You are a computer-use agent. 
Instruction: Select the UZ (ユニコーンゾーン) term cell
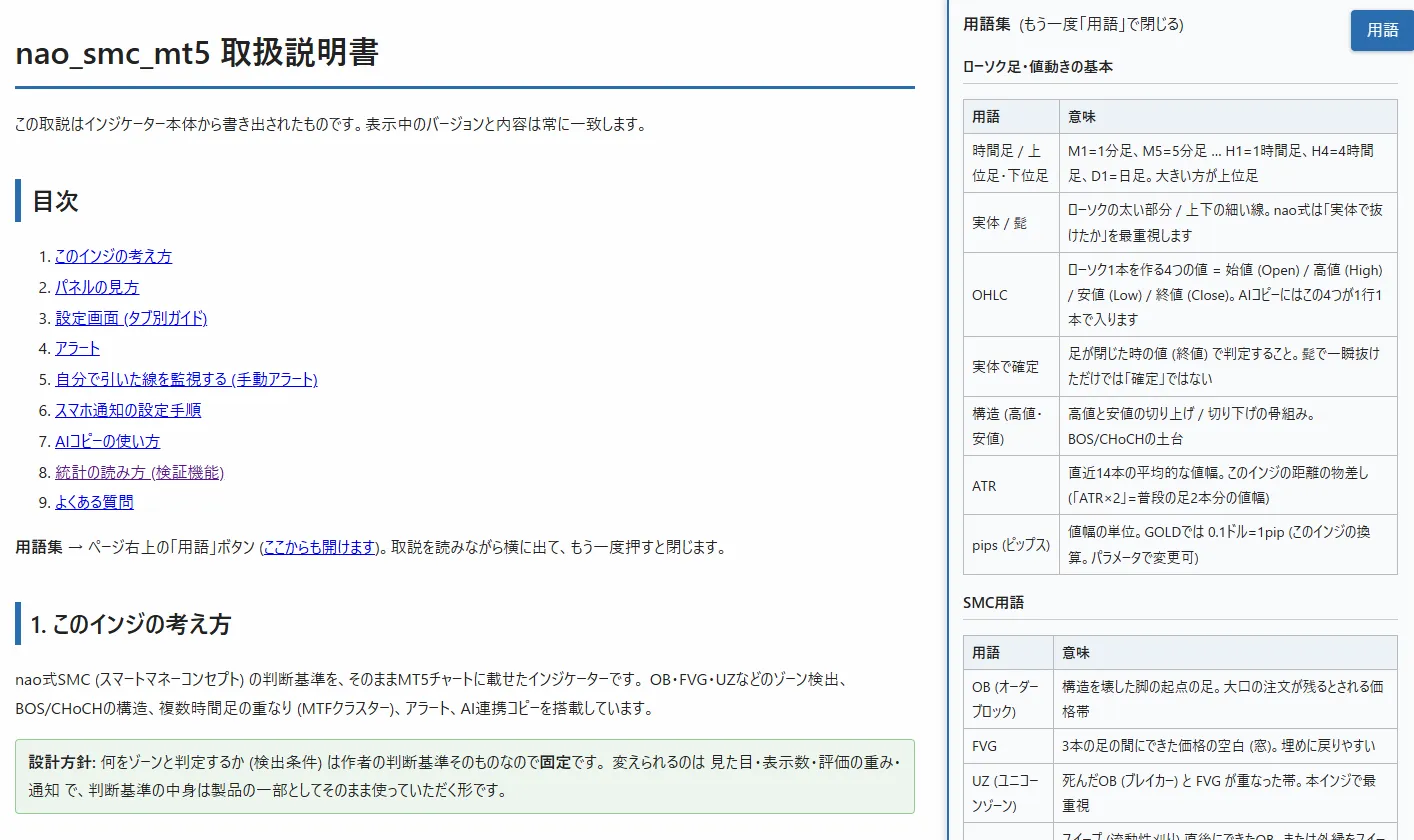click(x=1008, y=793)
